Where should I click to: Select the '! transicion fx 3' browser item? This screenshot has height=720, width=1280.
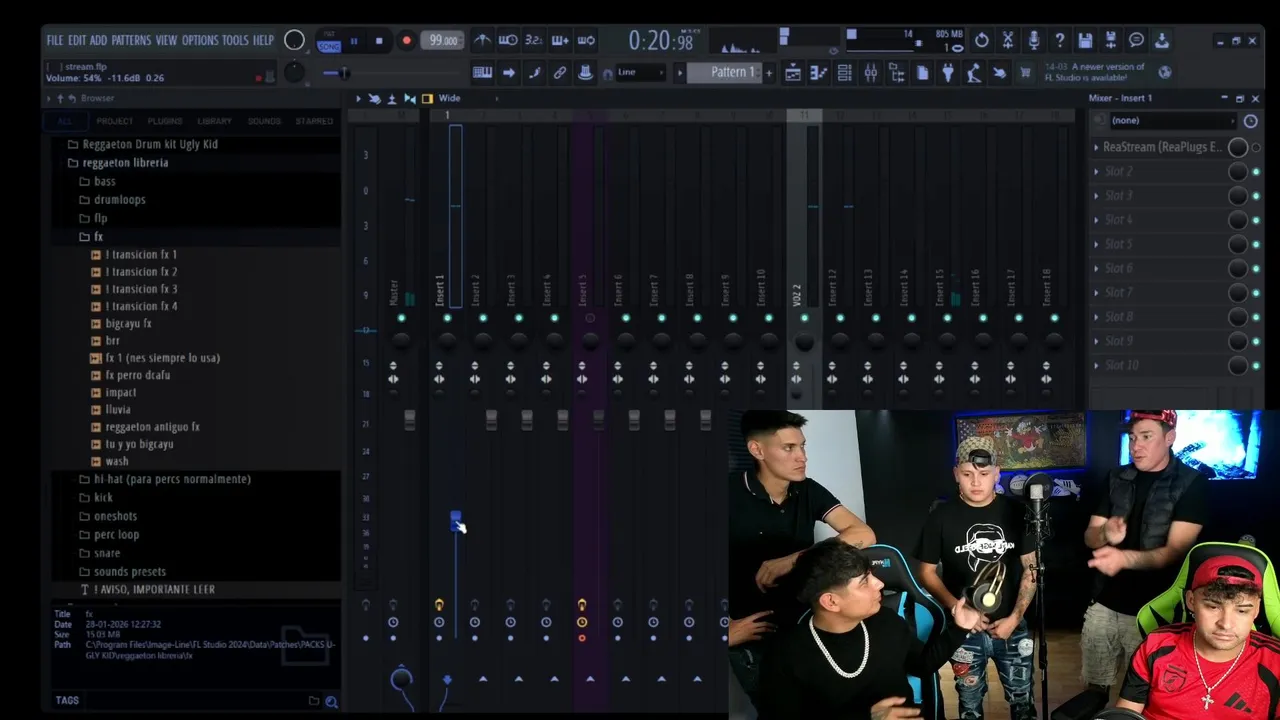tap(141, 289)
